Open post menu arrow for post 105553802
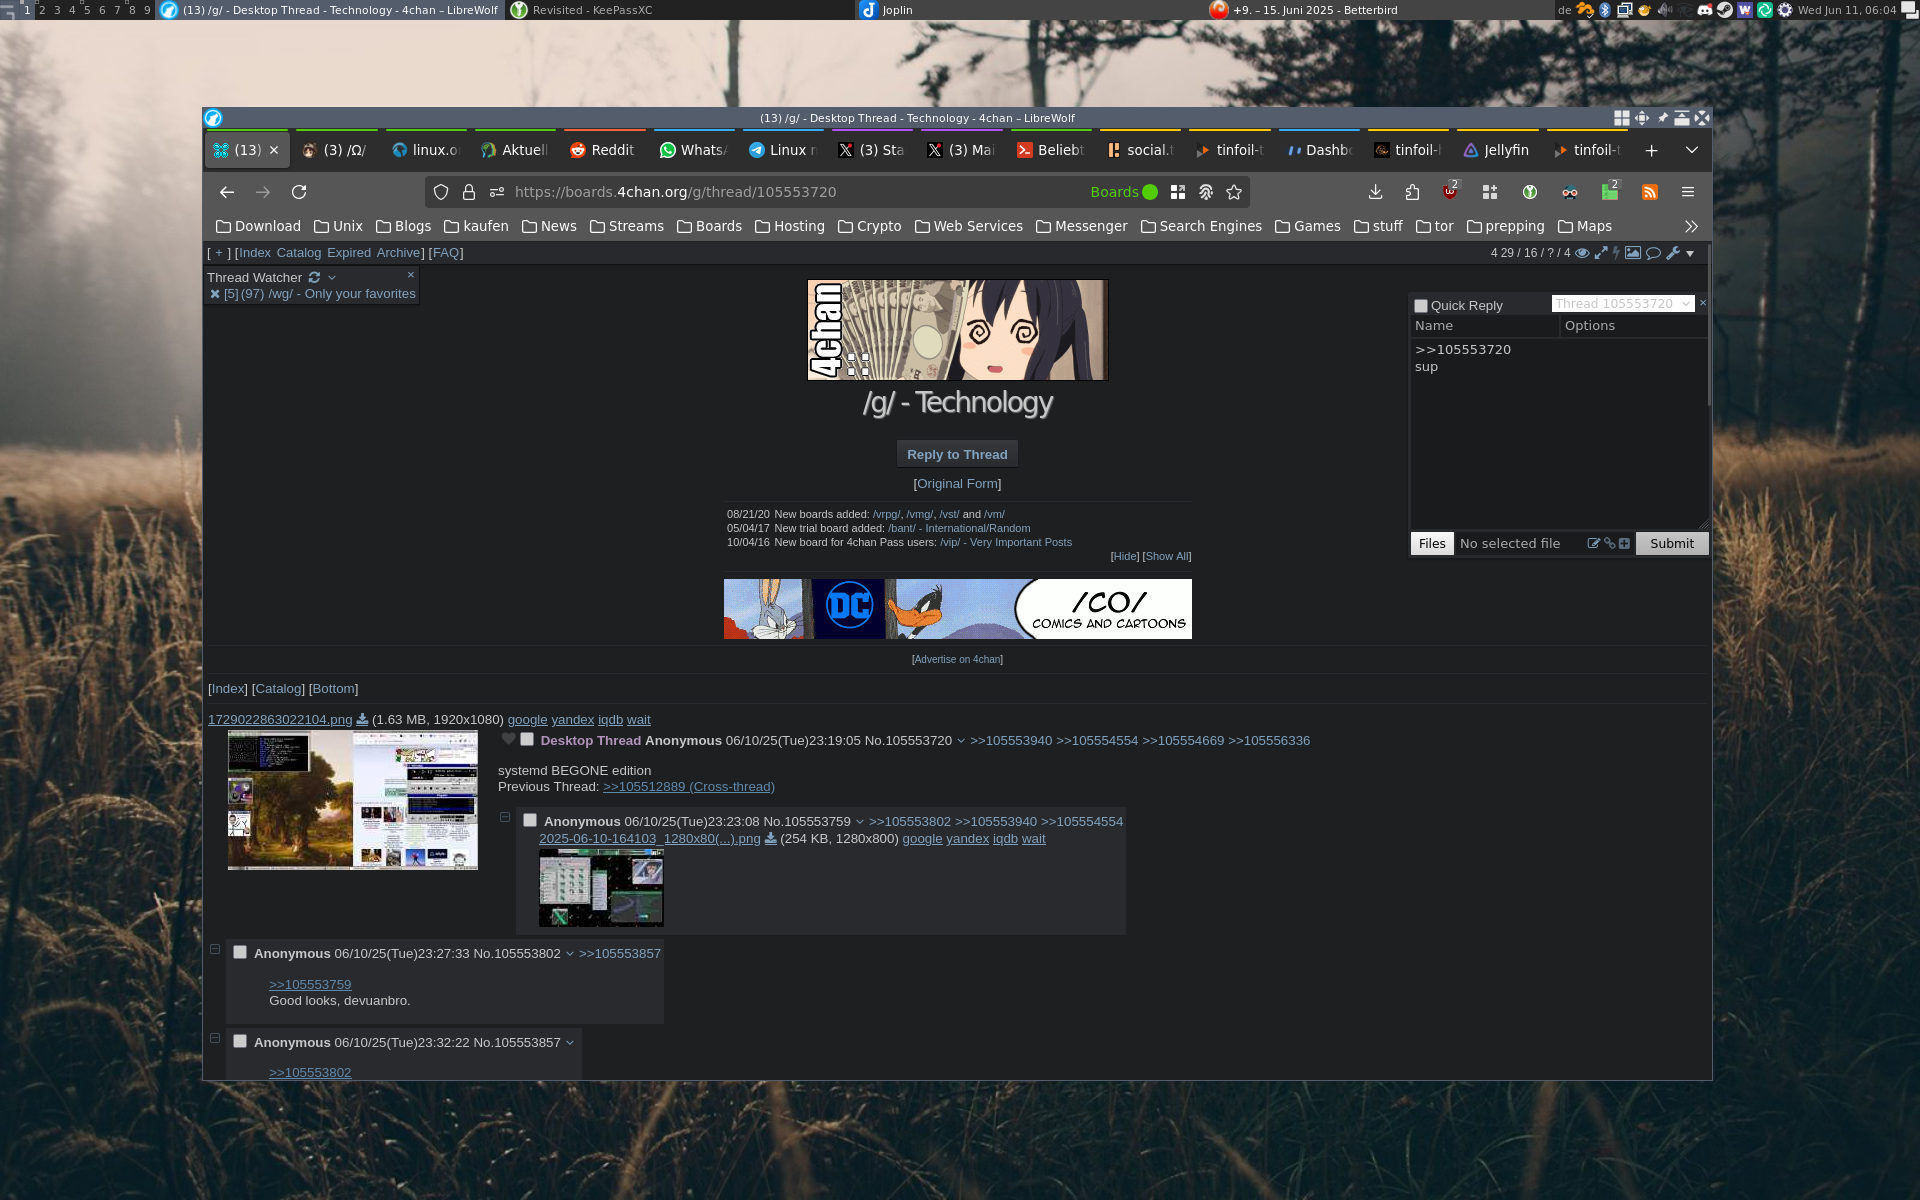1920x1200 pixels. coord(570,954)
